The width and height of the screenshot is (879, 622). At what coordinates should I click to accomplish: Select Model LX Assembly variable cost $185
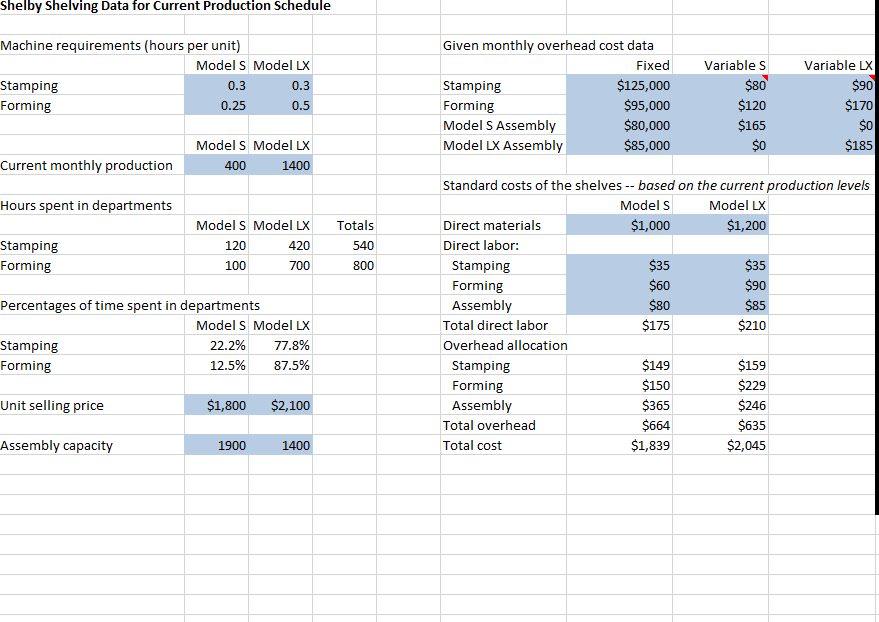tap(821, 146)
